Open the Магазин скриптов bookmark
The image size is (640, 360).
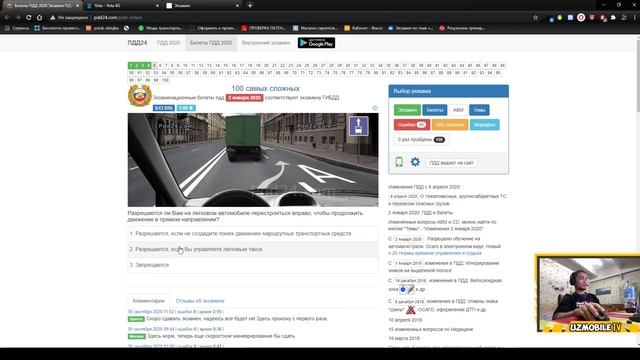[x=315, y=28]
